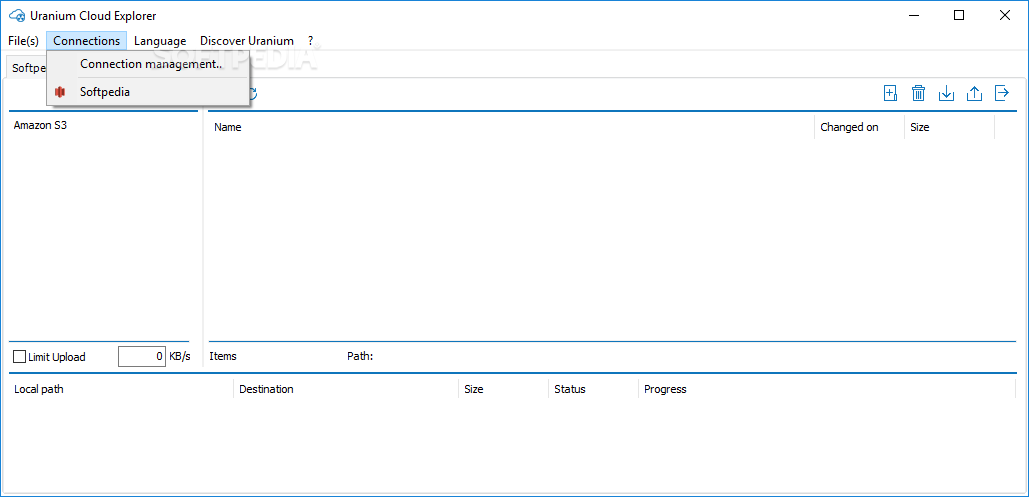Maximize the Uranium Cloud Explorer window
The width and height of the screenshot is (1029, 497).
click(959, 16)
